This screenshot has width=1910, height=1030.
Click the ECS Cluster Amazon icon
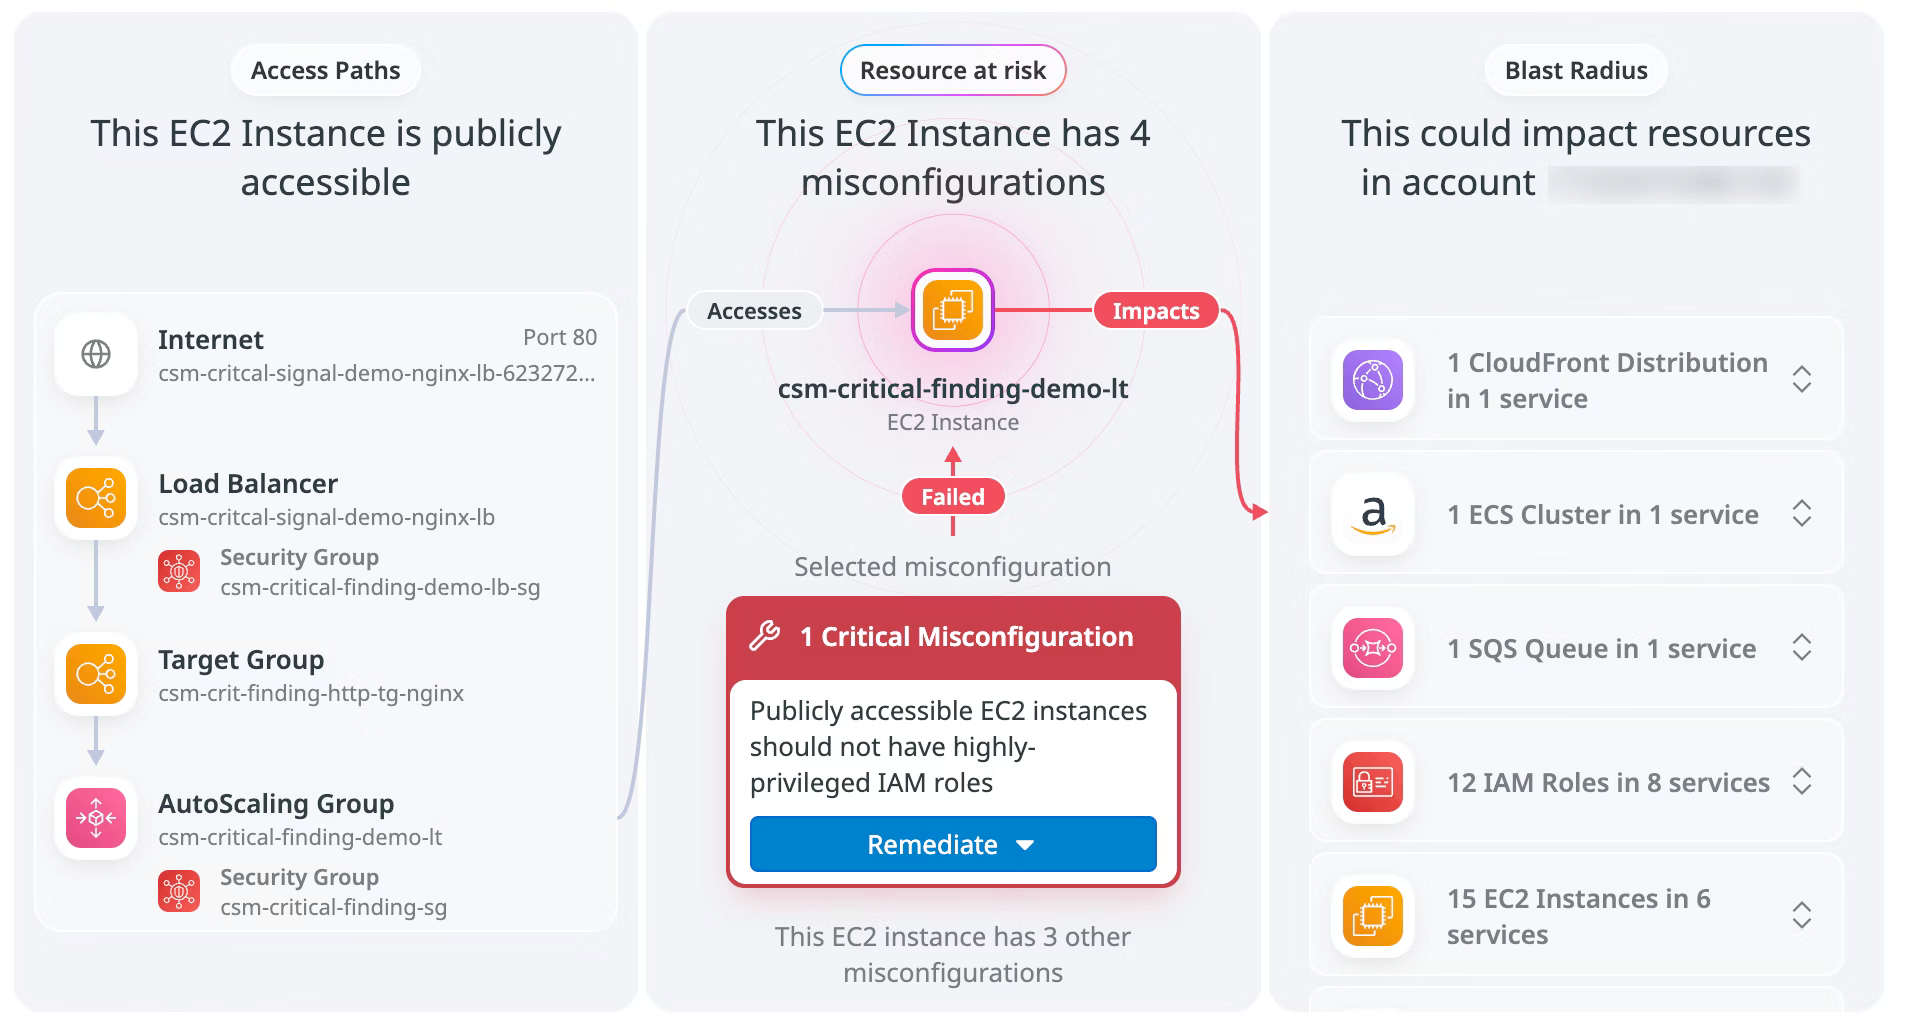click(x=1371, y=514)
